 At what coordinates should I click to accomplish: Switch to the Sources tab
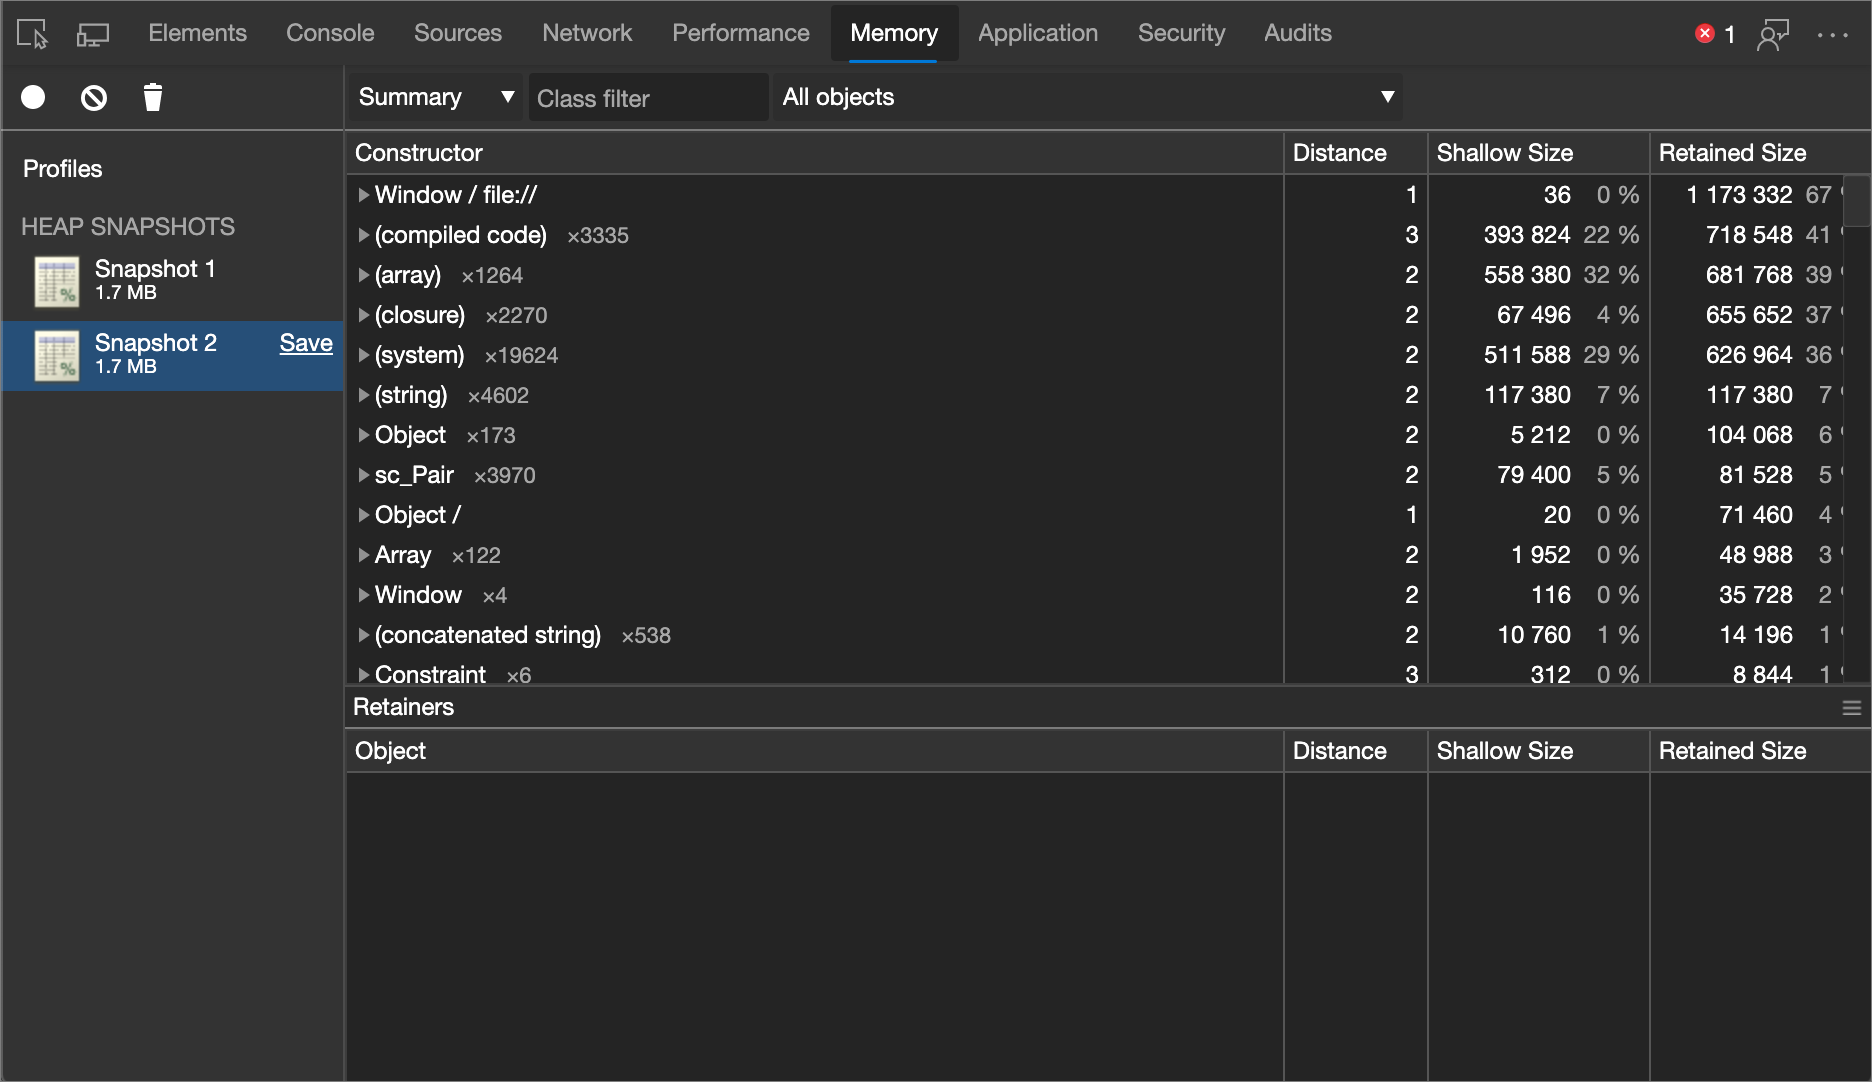[x=458, y=33]
